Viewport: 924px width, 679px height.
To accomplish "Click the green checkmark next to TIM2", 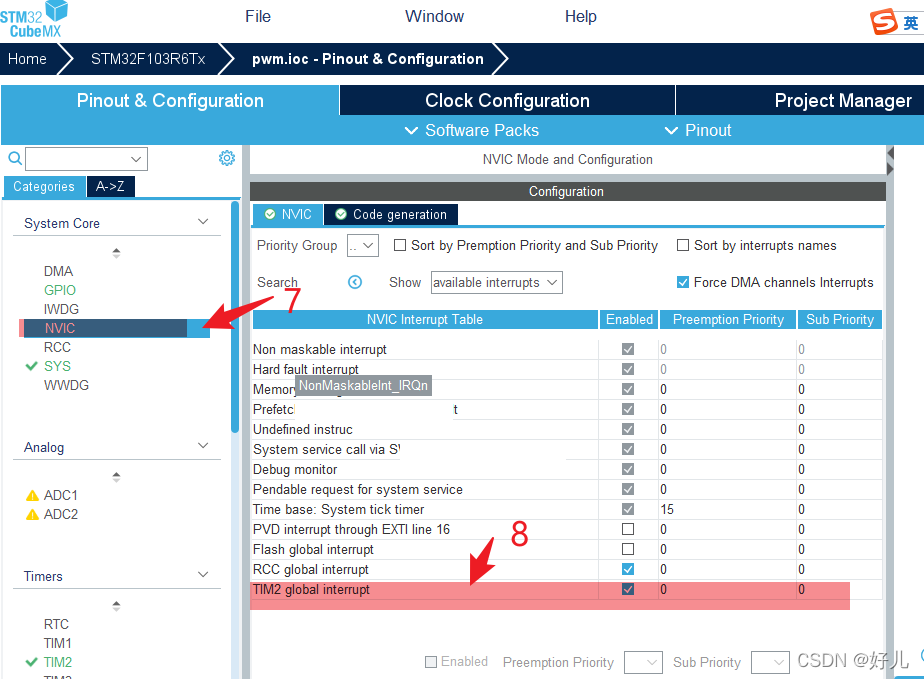I will [32, 662].
